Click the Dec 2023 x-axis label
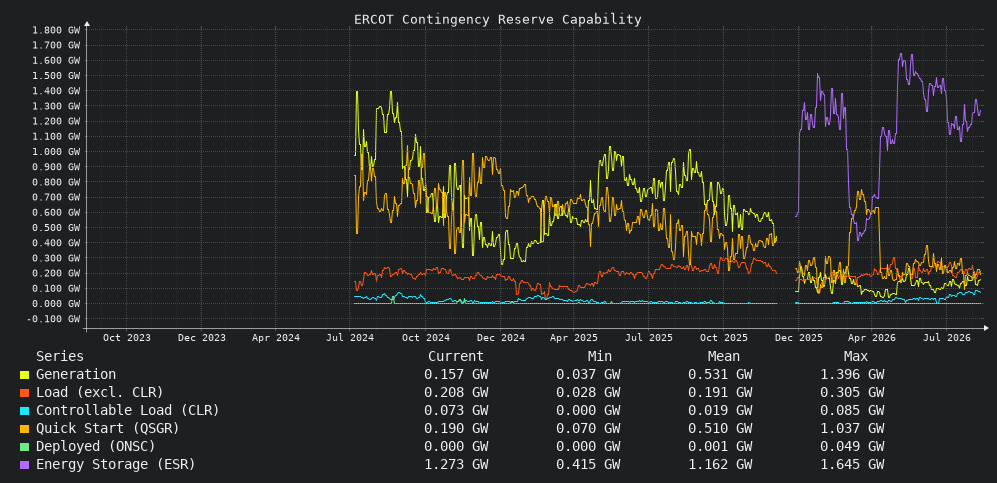Viewport: 997px width, 483px height. tap(202, 338)
